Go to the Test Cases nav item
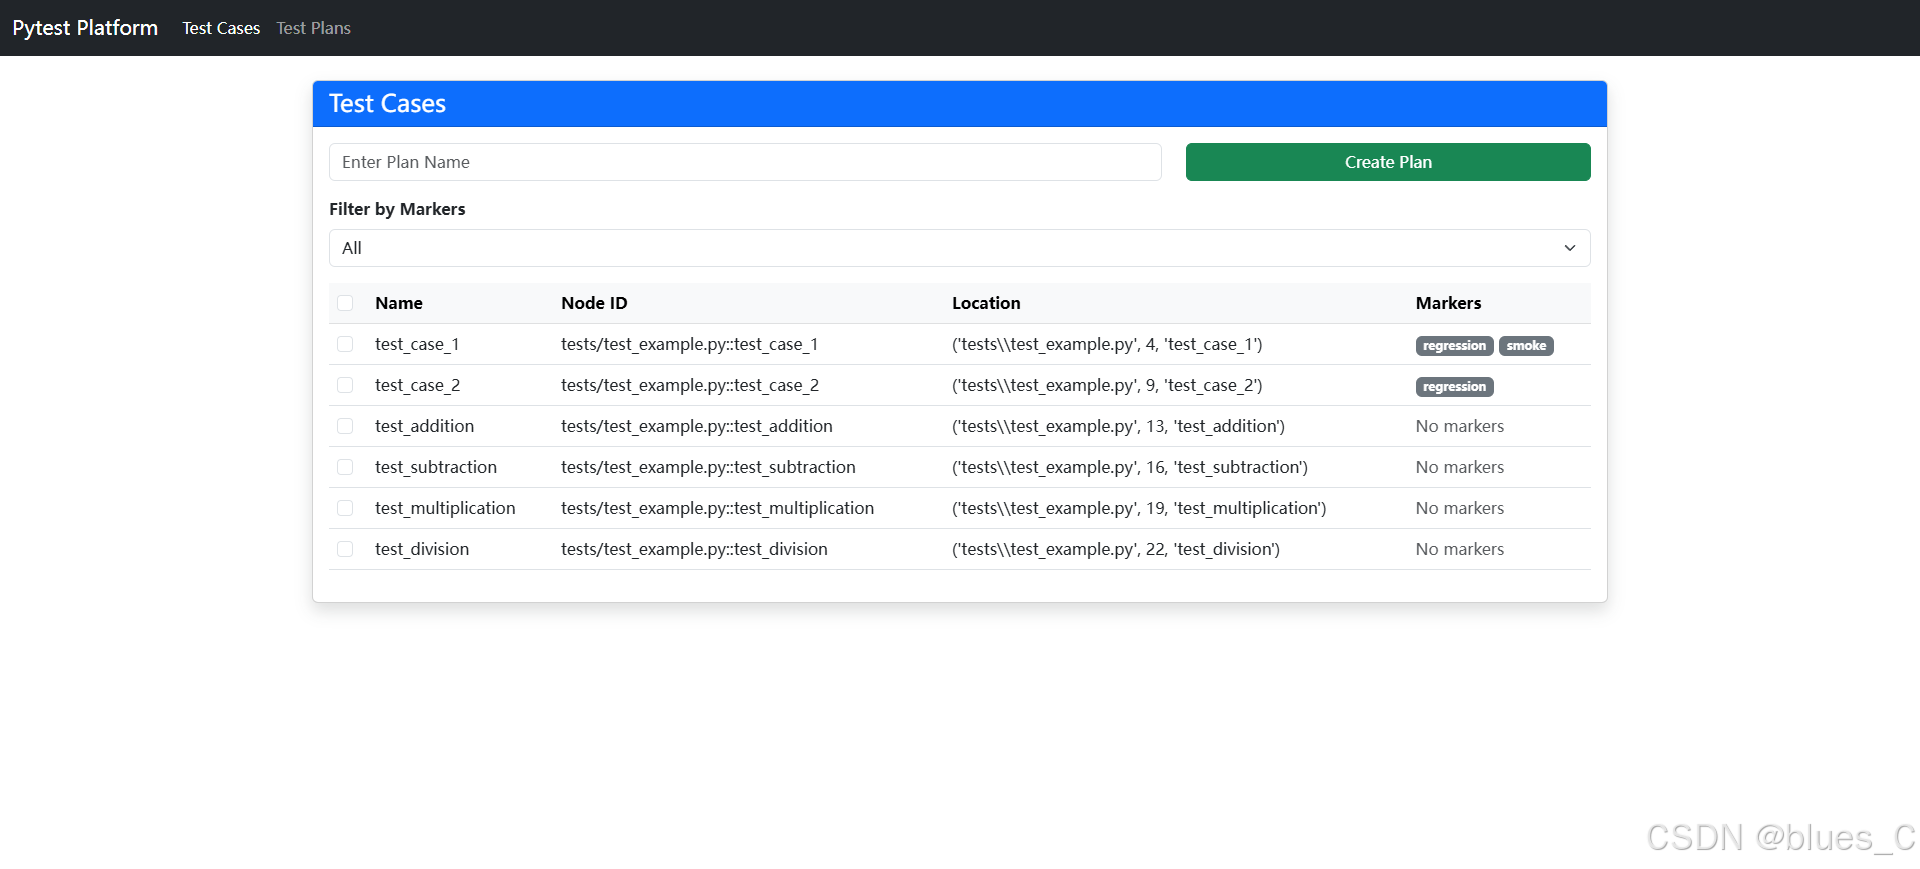This screenshot has height=869, width=1920. pyautogui.click(x=221, y=28)
